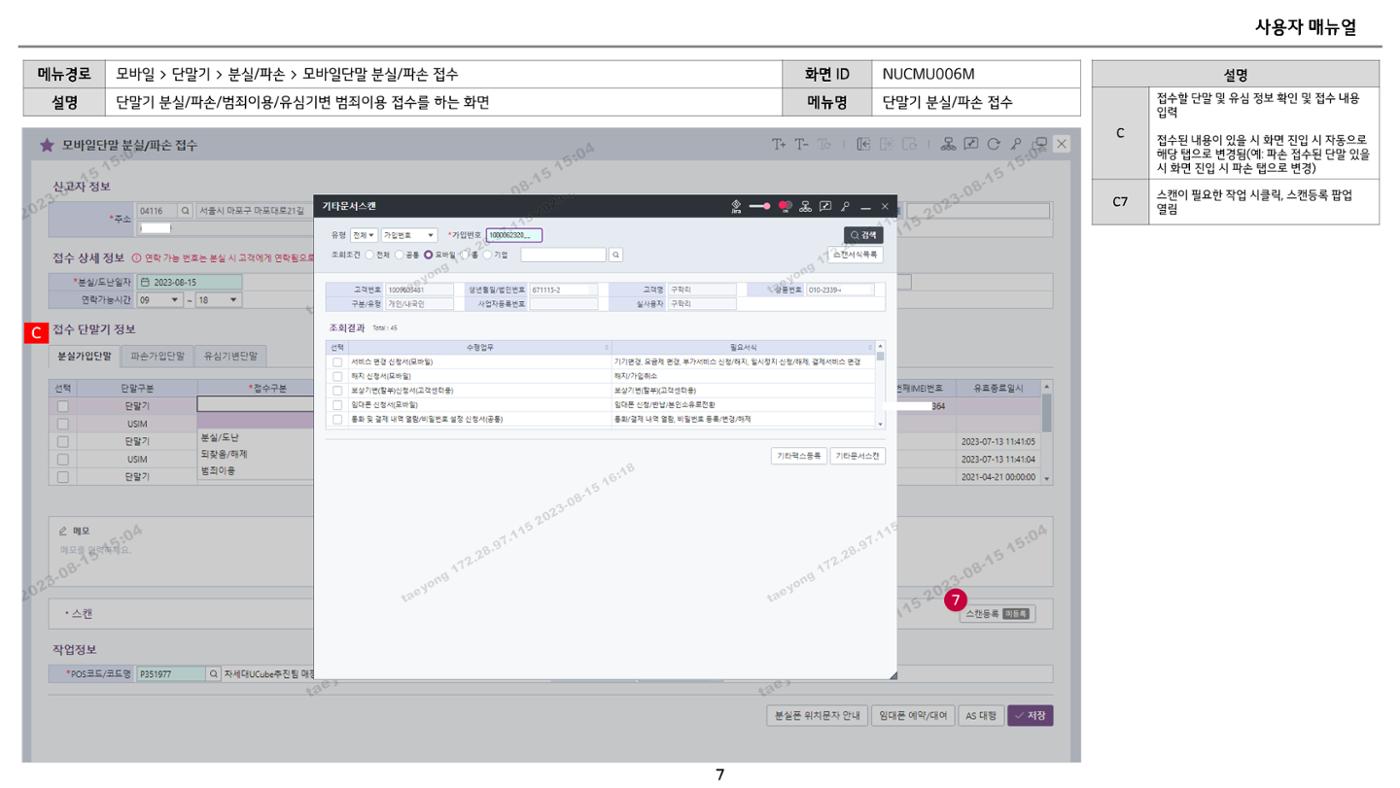Select the 전체 search-condition radio button
The image size is (1400, 788).
(368, 255)
